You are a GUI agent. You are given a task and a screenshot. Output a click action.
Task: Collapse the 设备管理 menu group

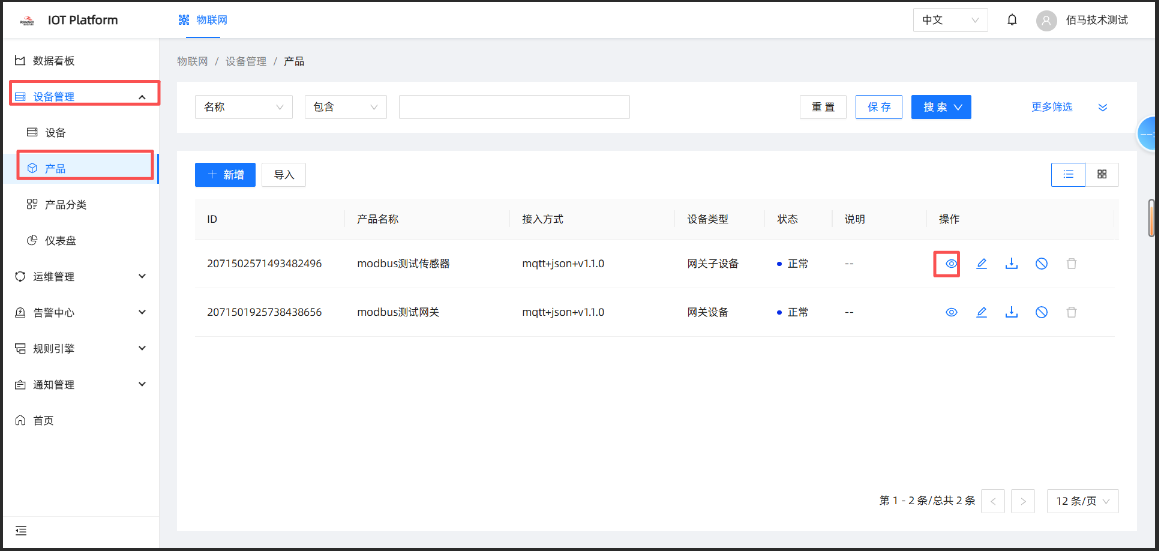point(80,96)
